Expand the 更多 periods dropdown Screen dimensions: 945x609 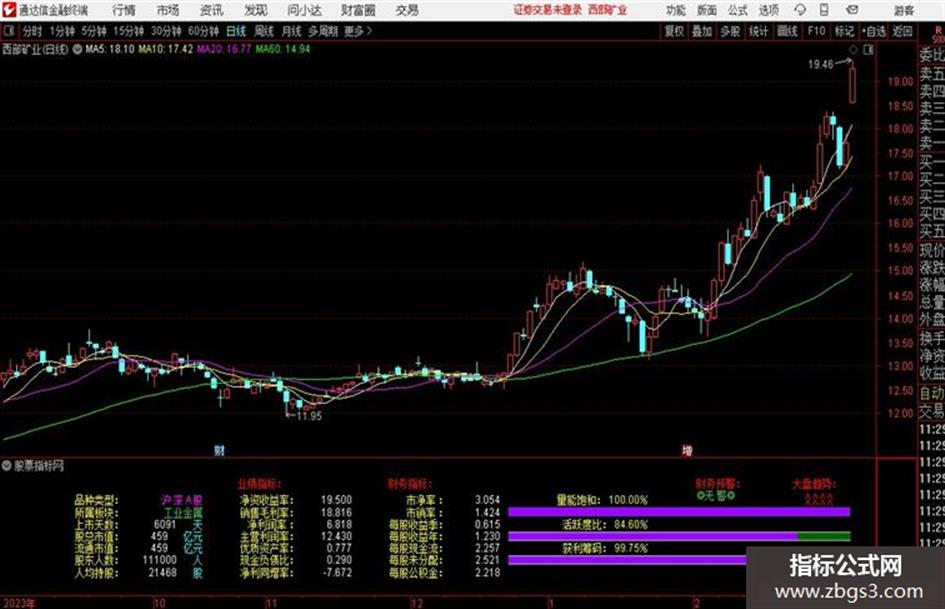358,31
